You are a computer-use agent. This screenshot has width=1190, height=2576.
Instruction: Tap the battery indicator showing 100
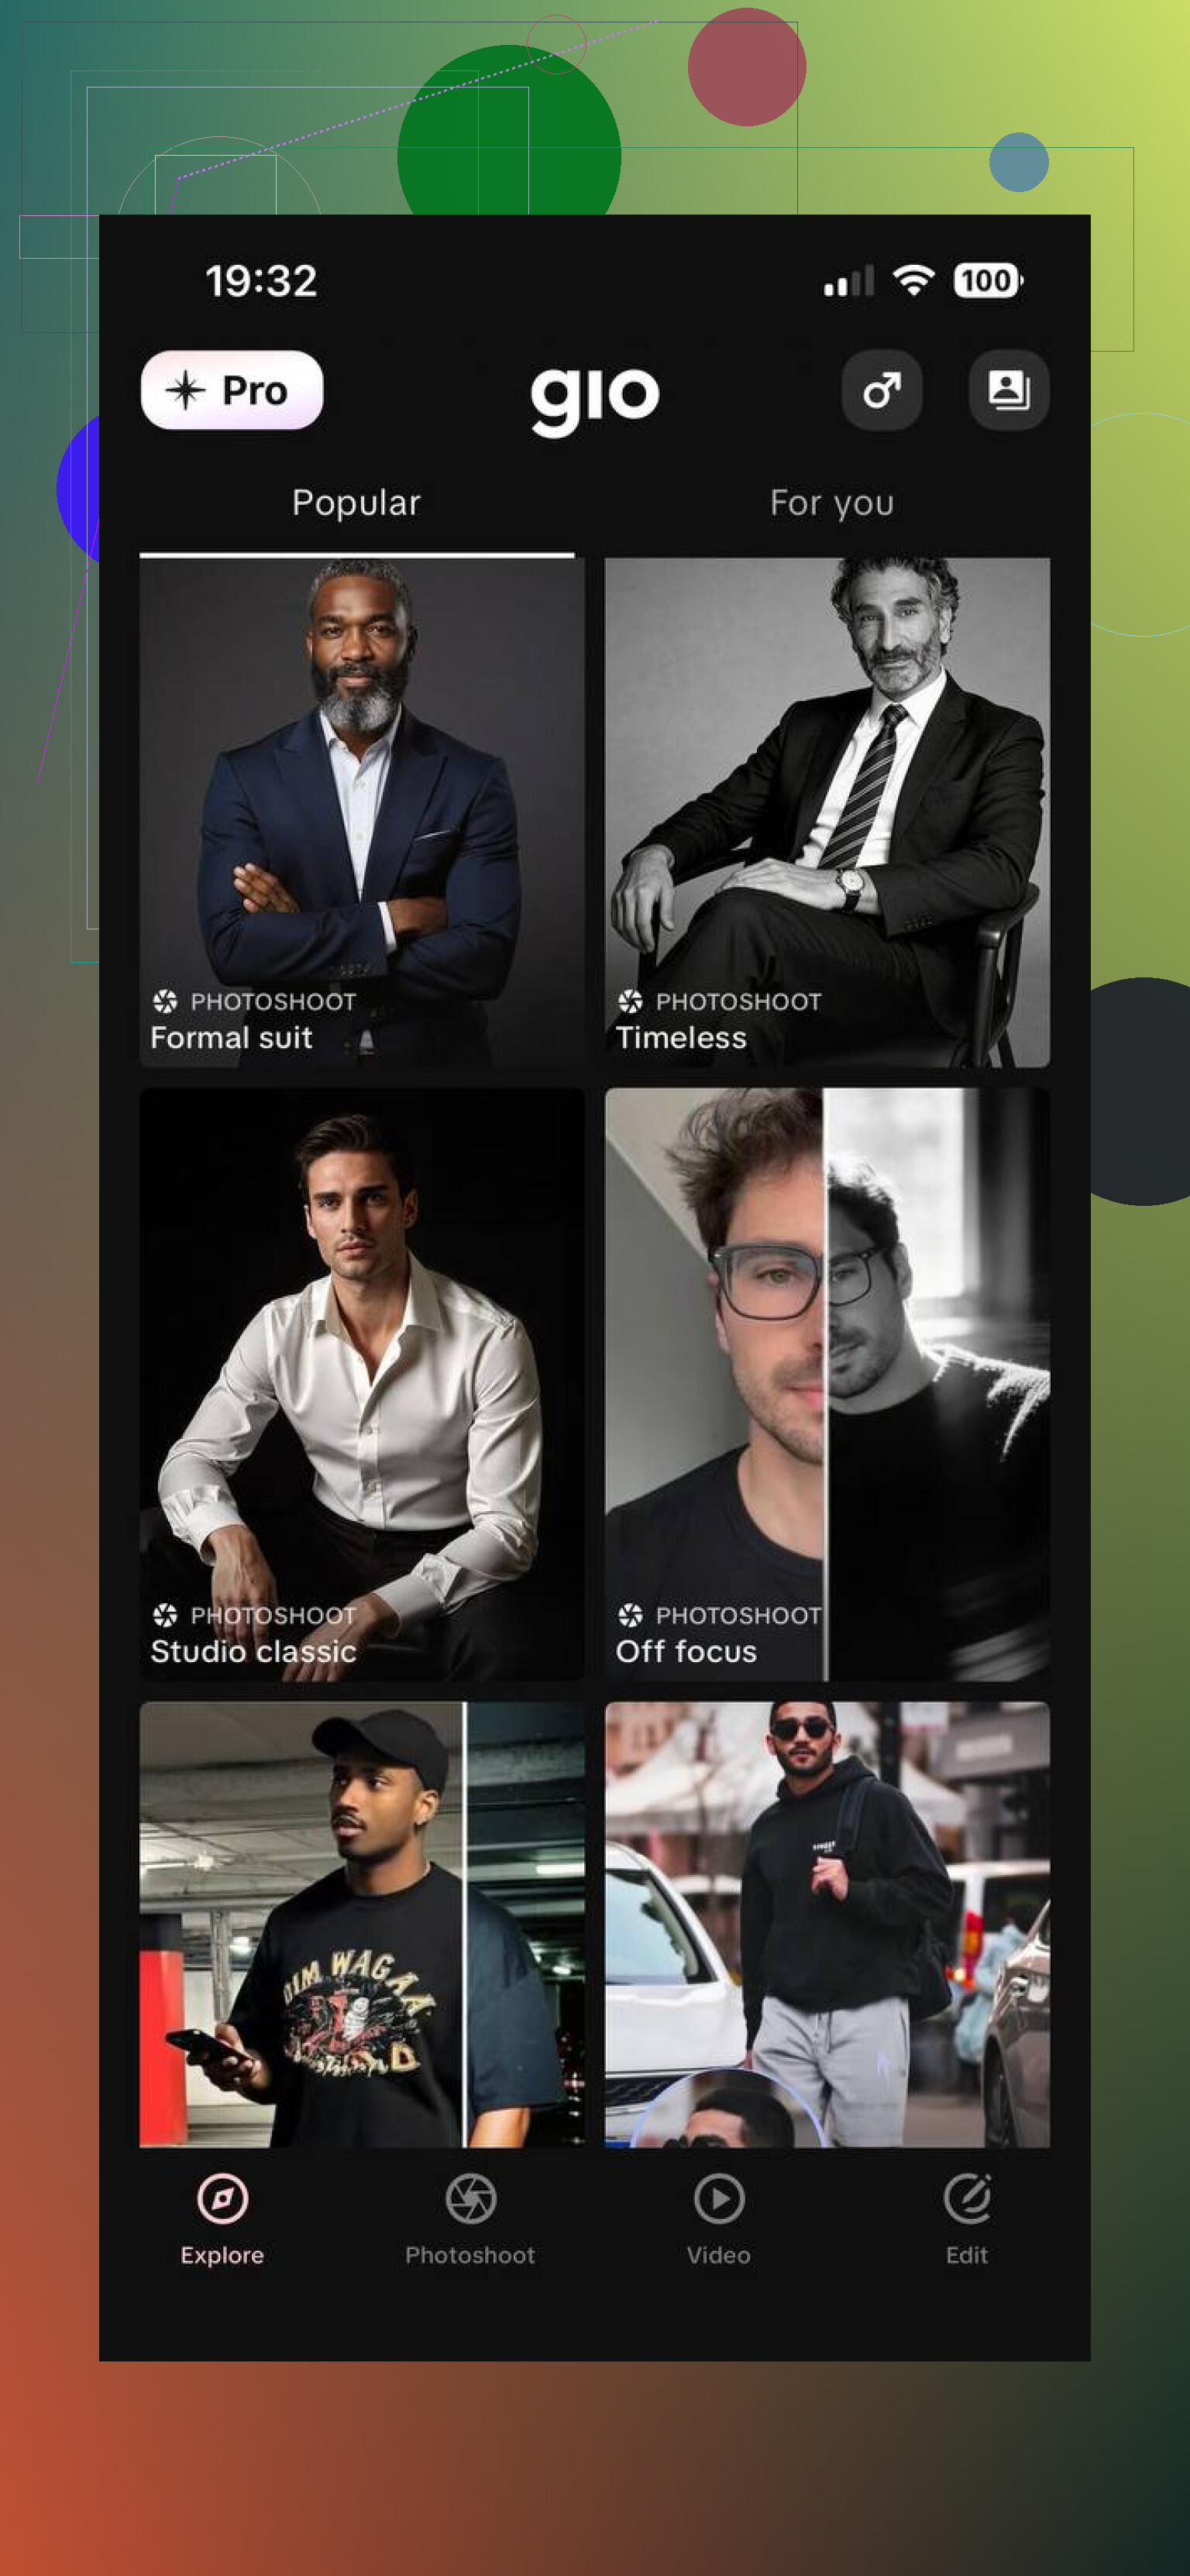tap(988, 280)
